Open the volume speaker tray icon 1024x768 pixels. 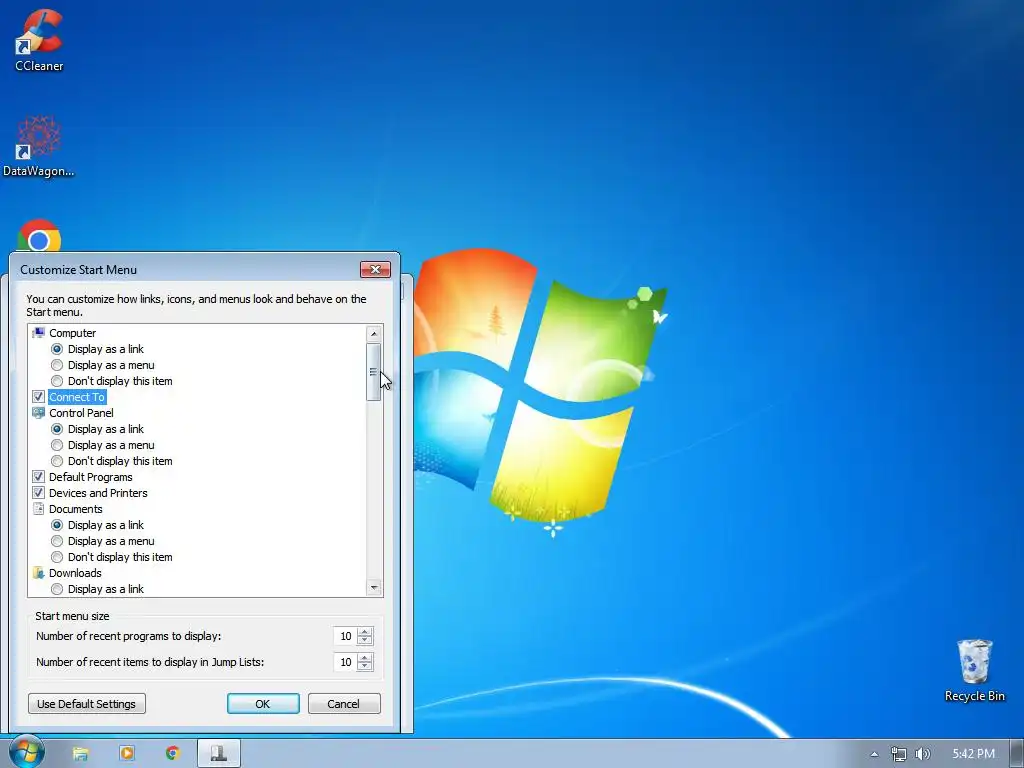(922, 754)
